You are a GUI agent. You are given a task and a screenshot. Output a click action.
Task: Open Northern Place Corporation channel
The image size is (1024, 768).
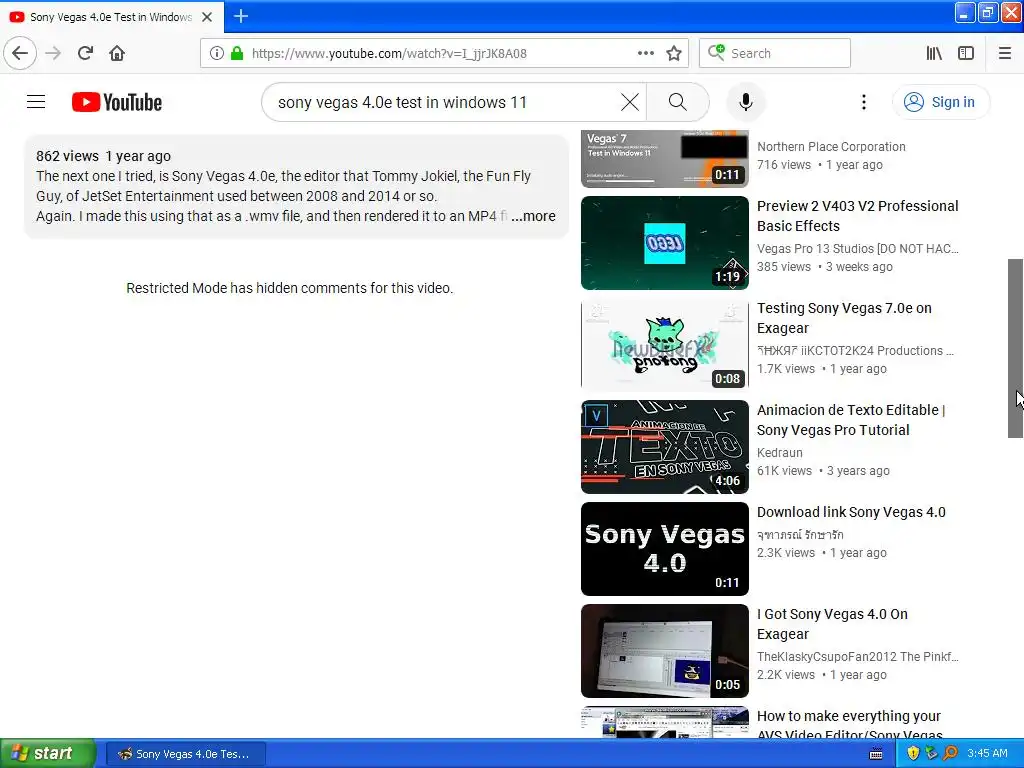coord(831,147)
